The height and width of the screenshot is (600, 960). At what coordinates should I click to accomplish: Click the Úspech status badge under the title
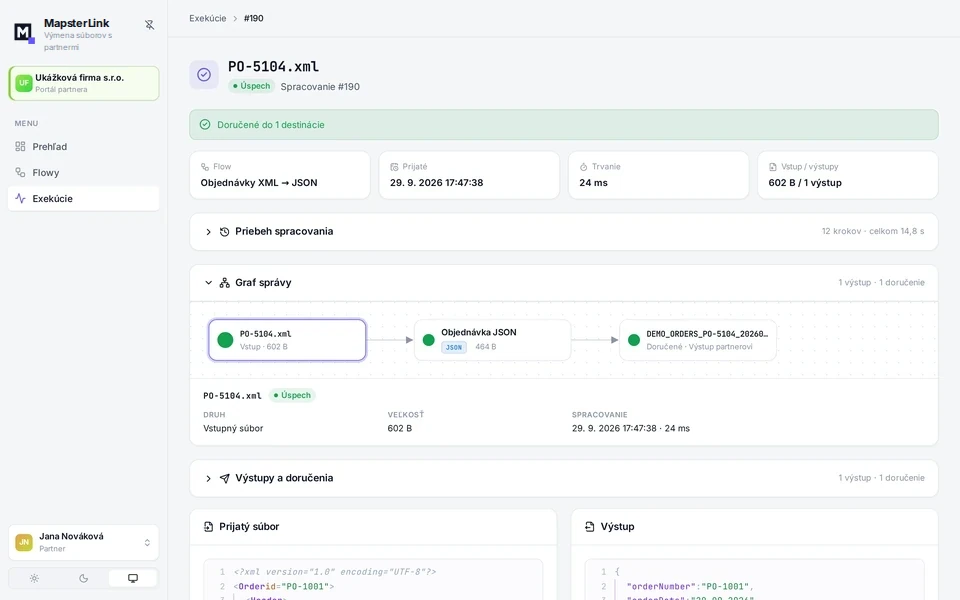coord(252,86)
